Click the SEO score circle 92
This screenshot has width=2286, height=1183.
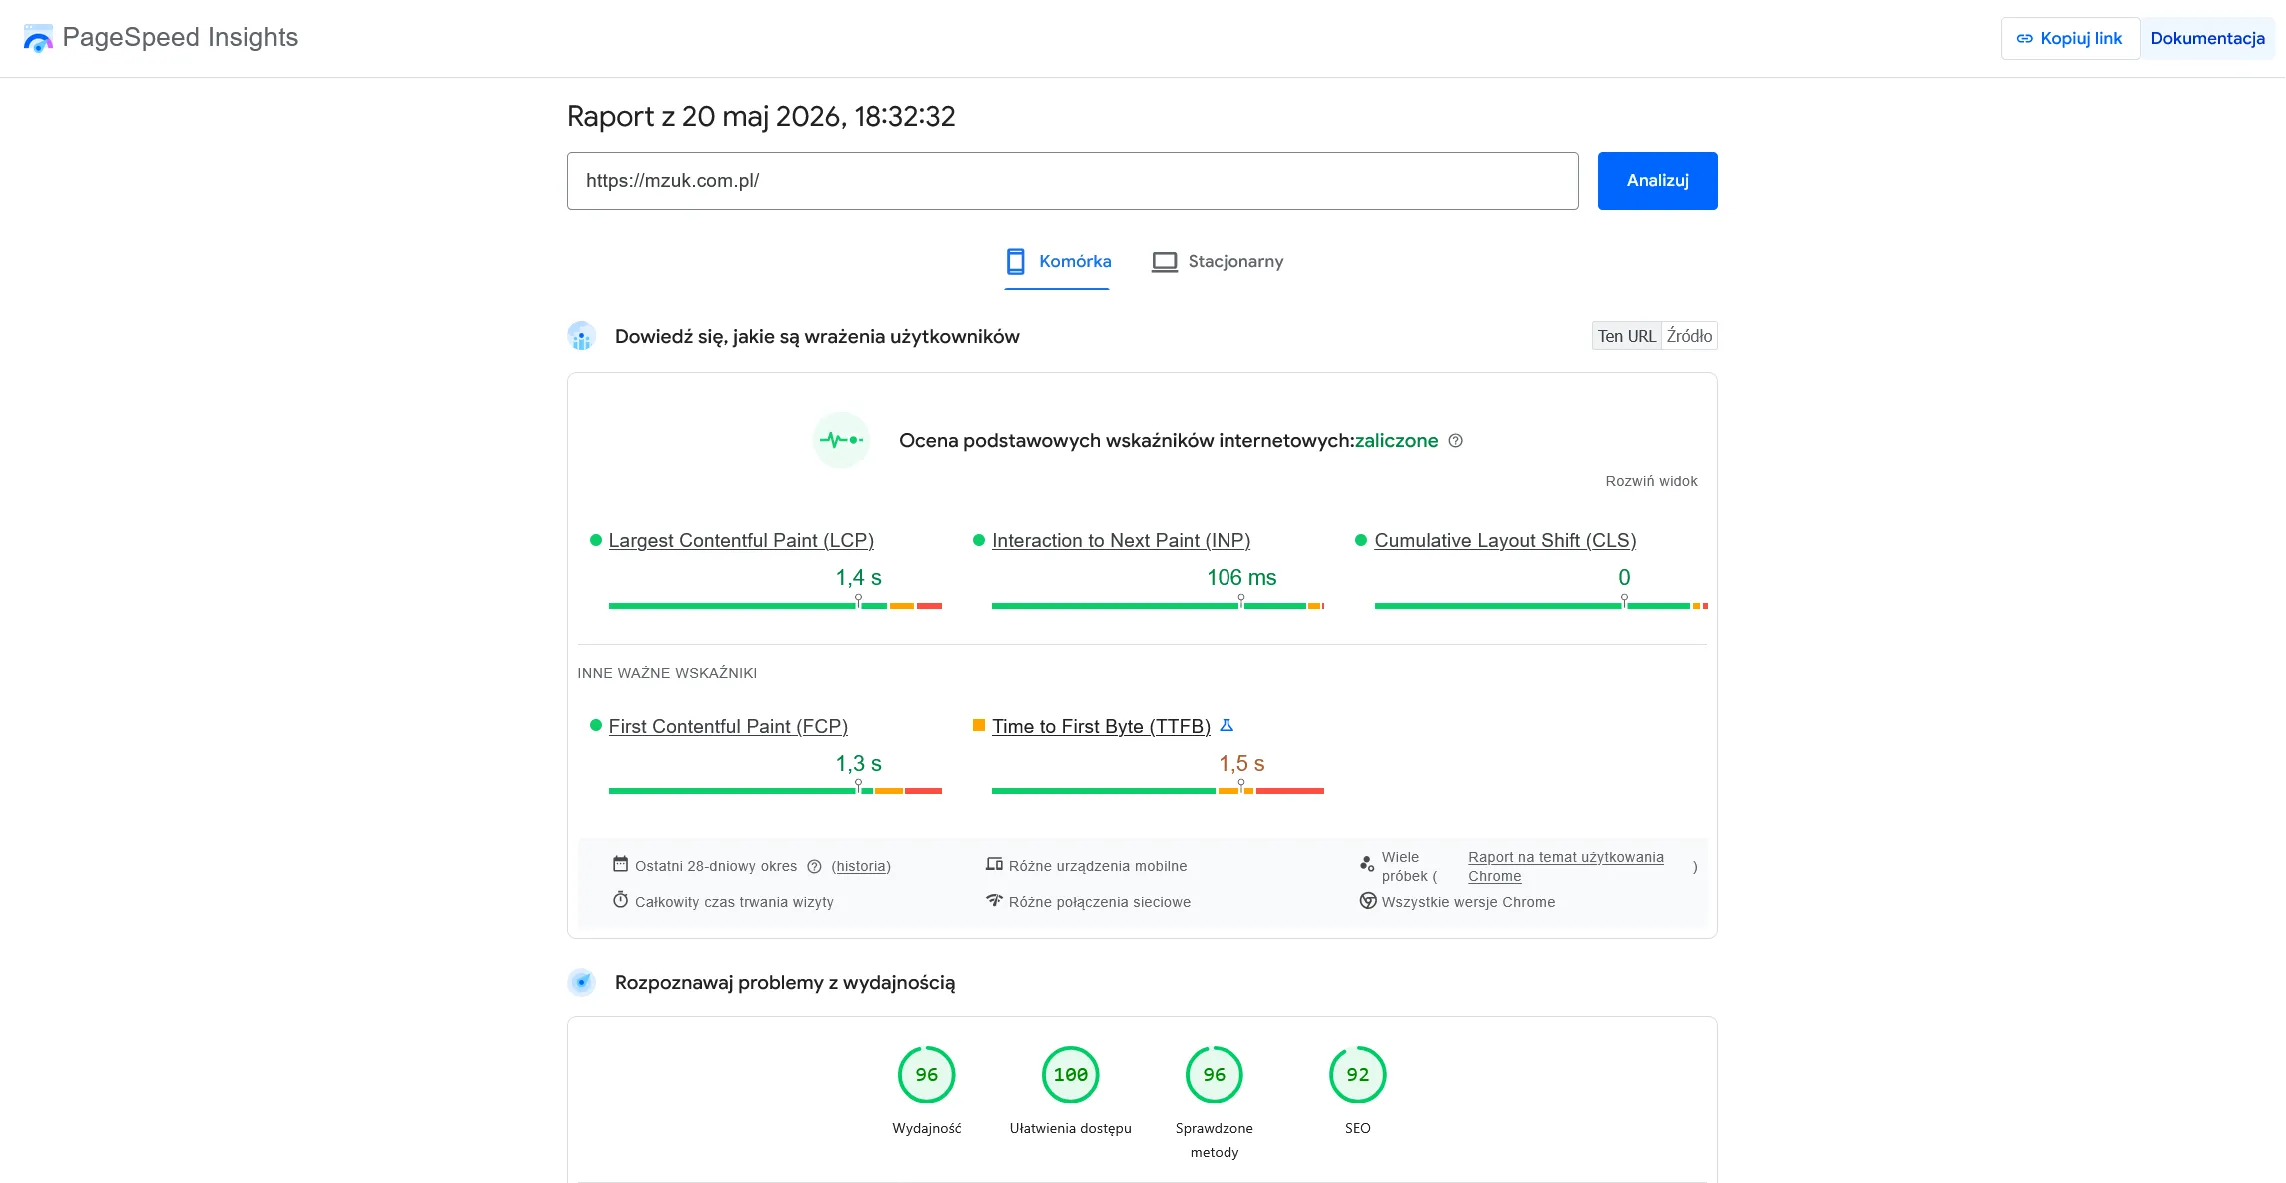(x=1358, y=1075)
